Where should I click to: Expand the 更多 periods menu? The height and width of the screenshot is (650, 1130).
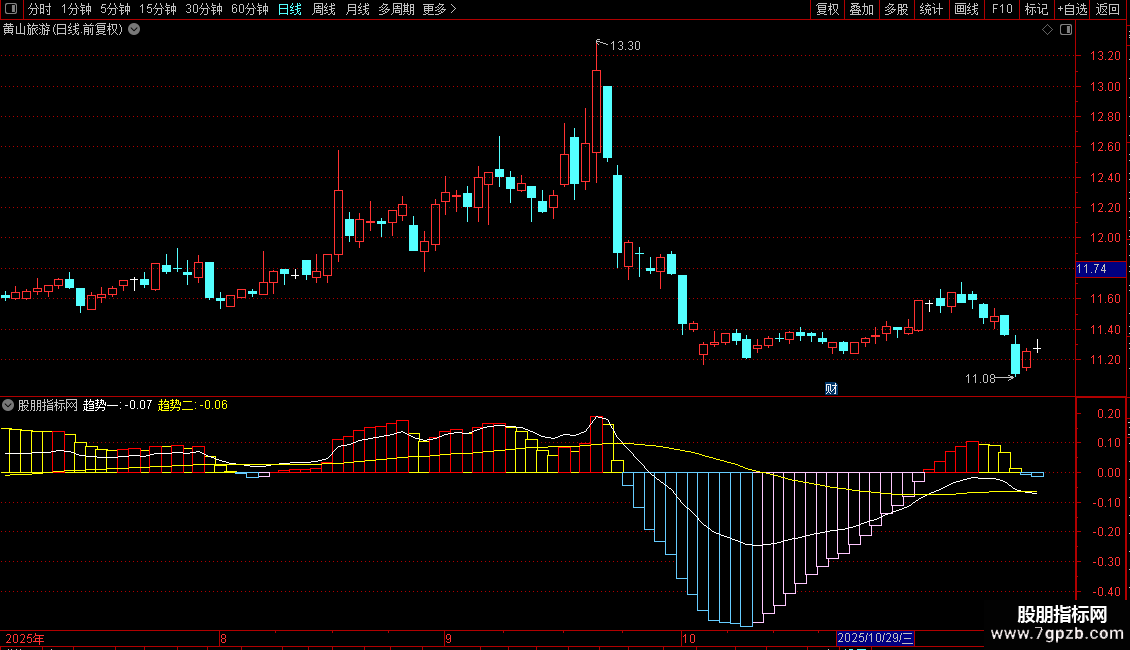coord(440,9)
